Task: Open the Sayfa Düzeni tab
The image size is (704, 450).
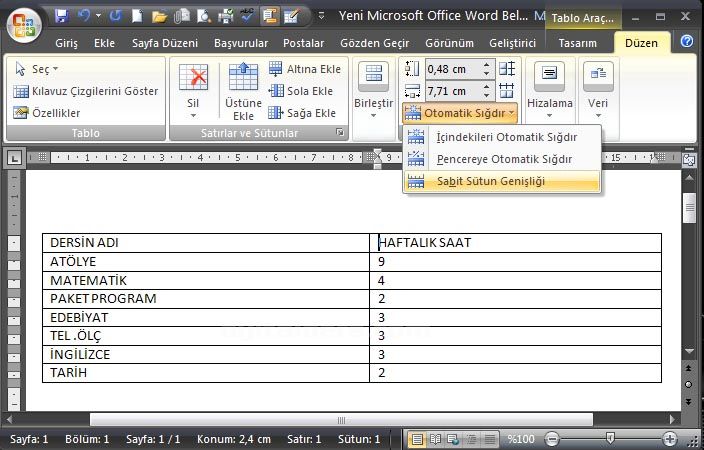Action: point(165,43)
